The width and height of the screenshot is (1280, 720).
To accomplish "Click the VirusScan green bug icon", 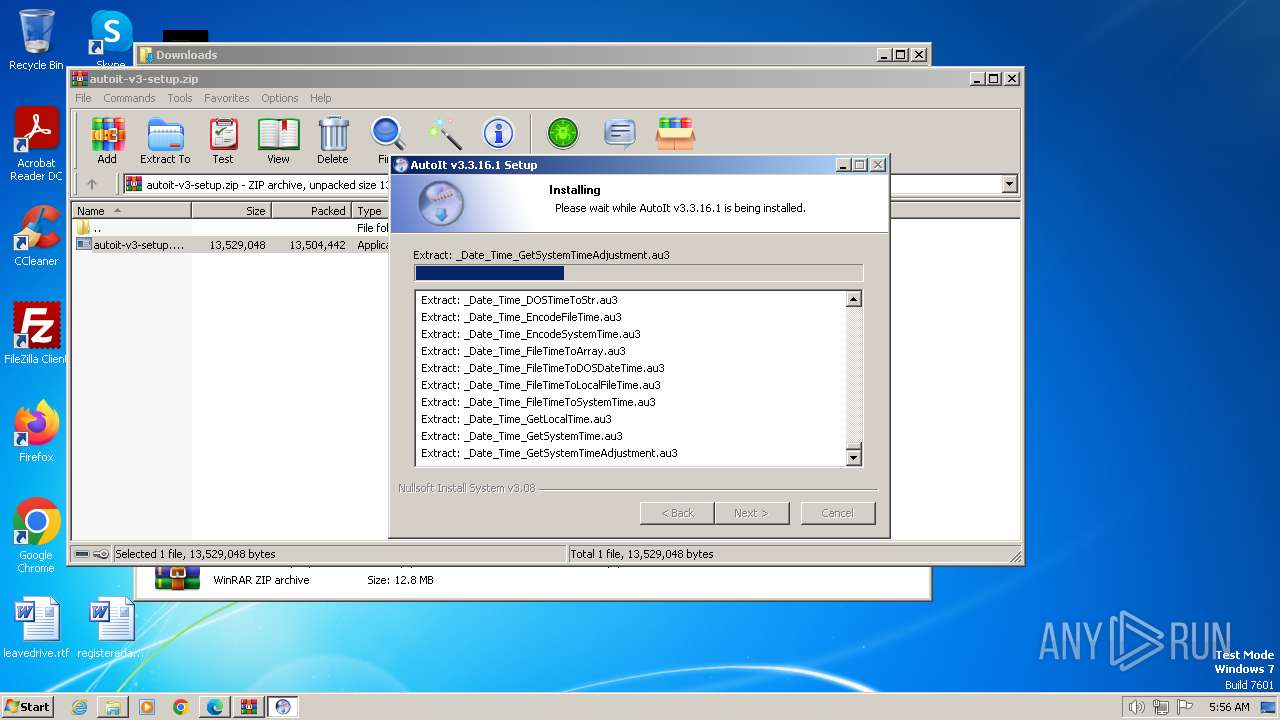I will 563,133.
